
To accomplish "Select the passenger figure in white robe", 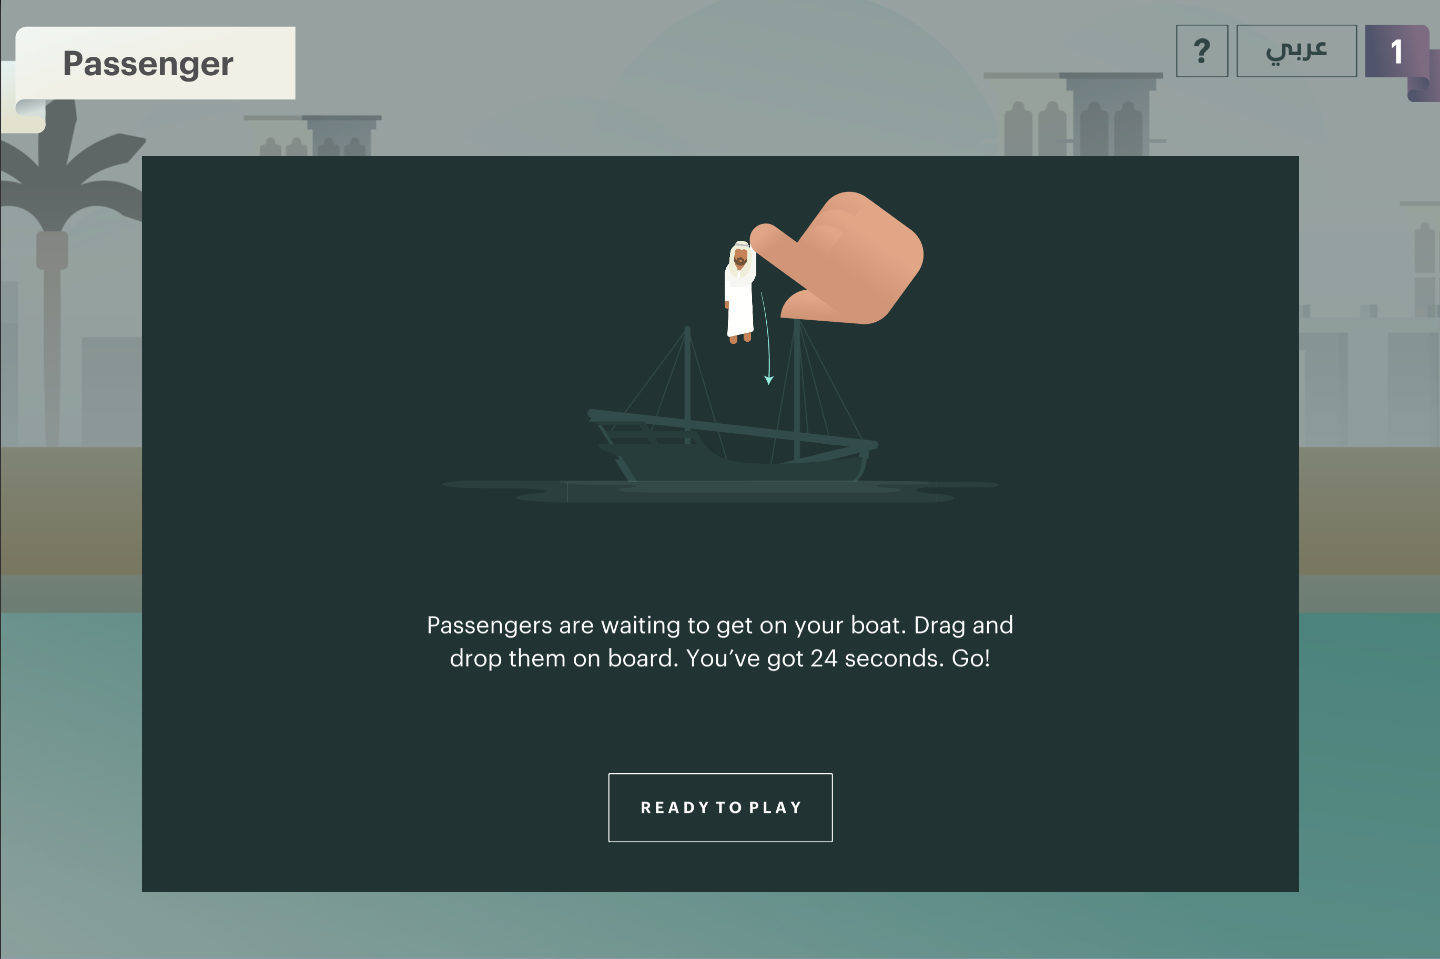I will [x=739, y=292].
